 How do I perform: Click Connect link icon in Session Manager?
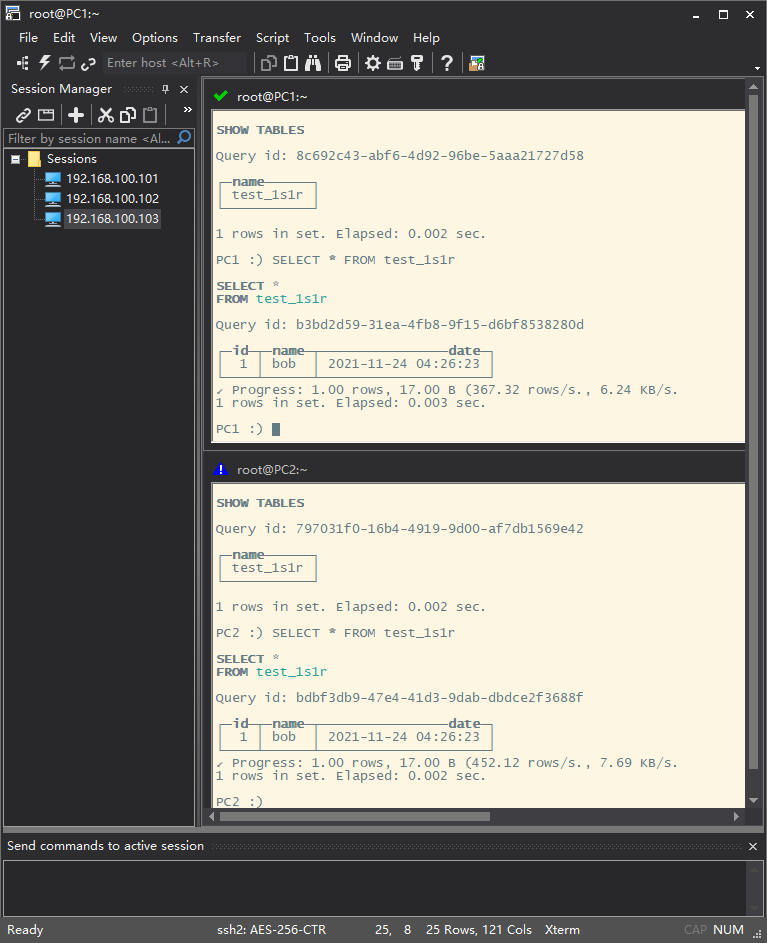click(x=23, y=114)
